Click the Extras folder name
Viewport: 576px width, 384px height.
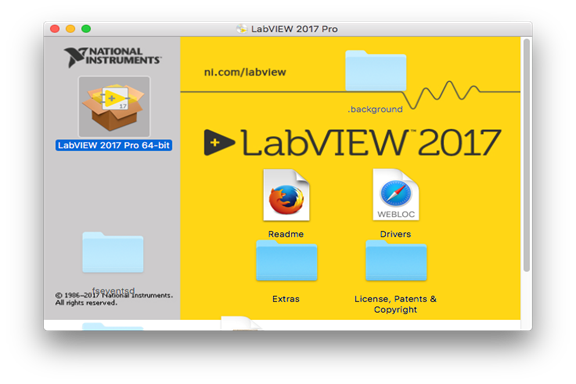[286, 299]
